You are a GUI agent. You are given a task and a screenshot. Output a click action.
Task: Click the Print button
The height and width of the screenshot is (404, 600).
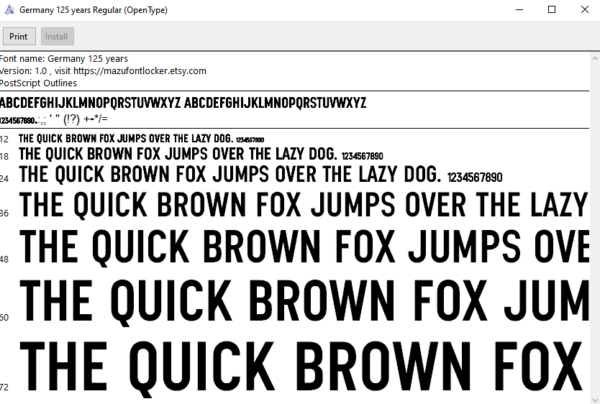[x=19, y=36]
